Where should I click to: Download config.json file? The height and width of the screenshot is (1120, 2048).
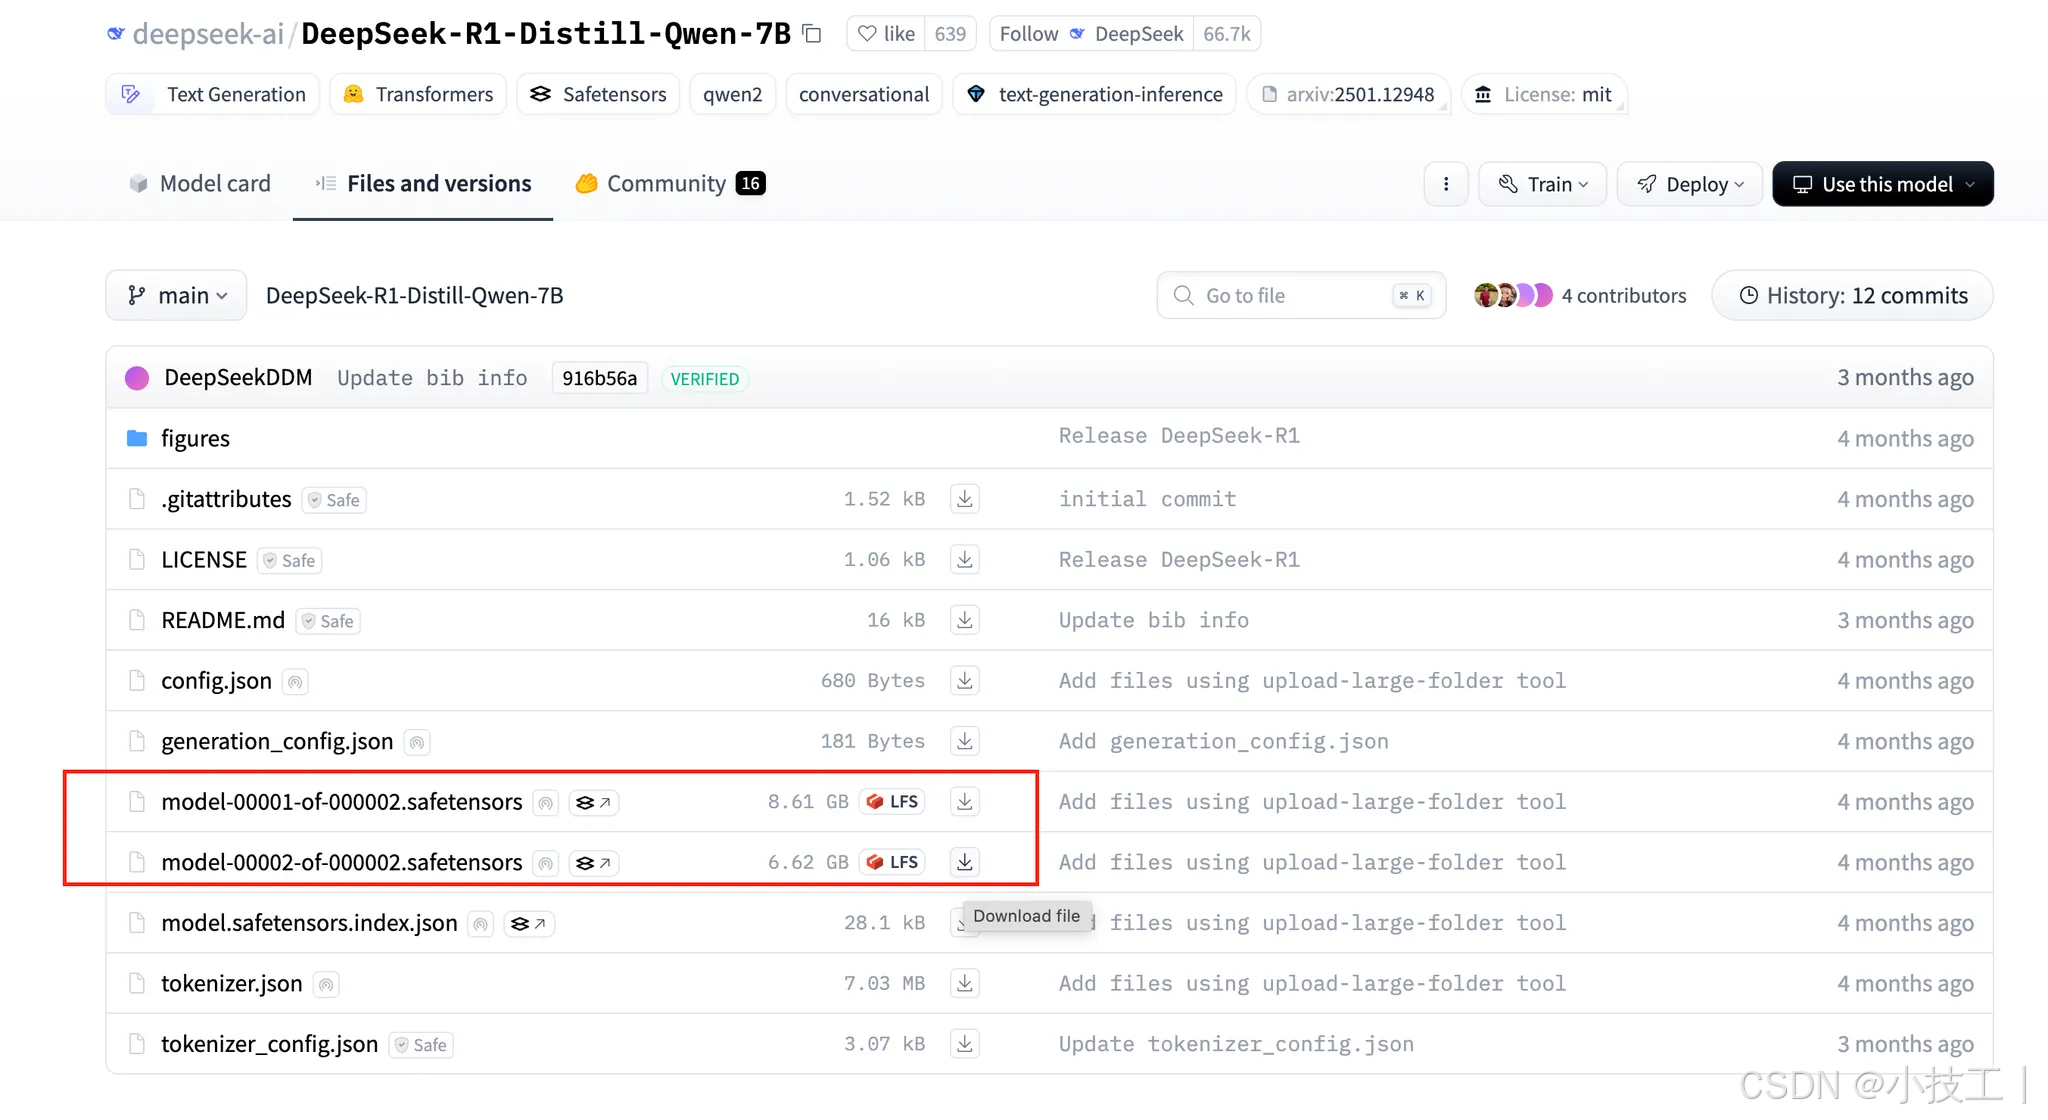[x=964, y=680]
